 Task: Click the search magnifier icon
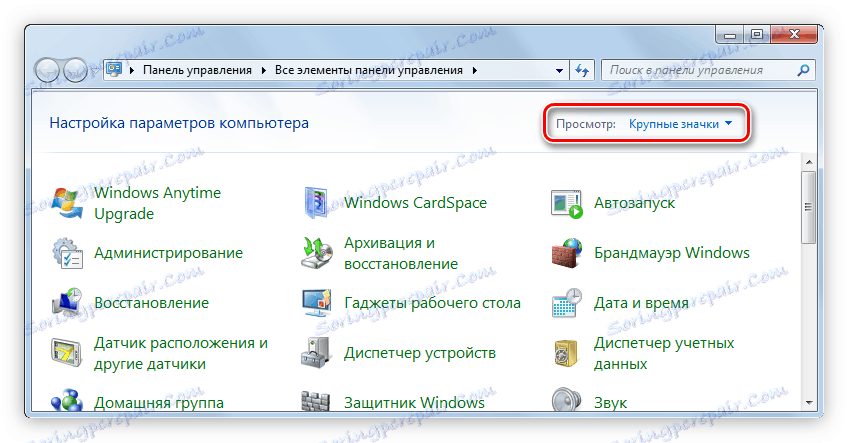[804, 70]
